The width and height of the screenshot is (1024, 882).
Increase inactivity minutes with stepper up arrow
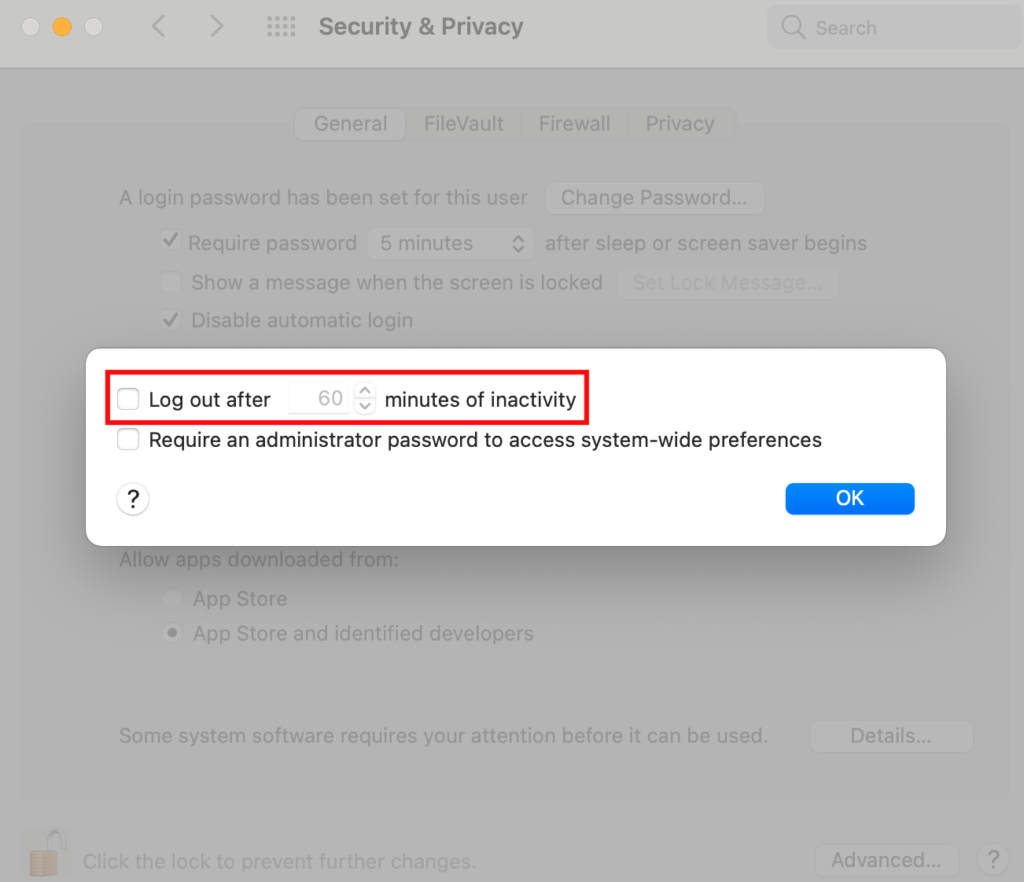coord(365,392)
